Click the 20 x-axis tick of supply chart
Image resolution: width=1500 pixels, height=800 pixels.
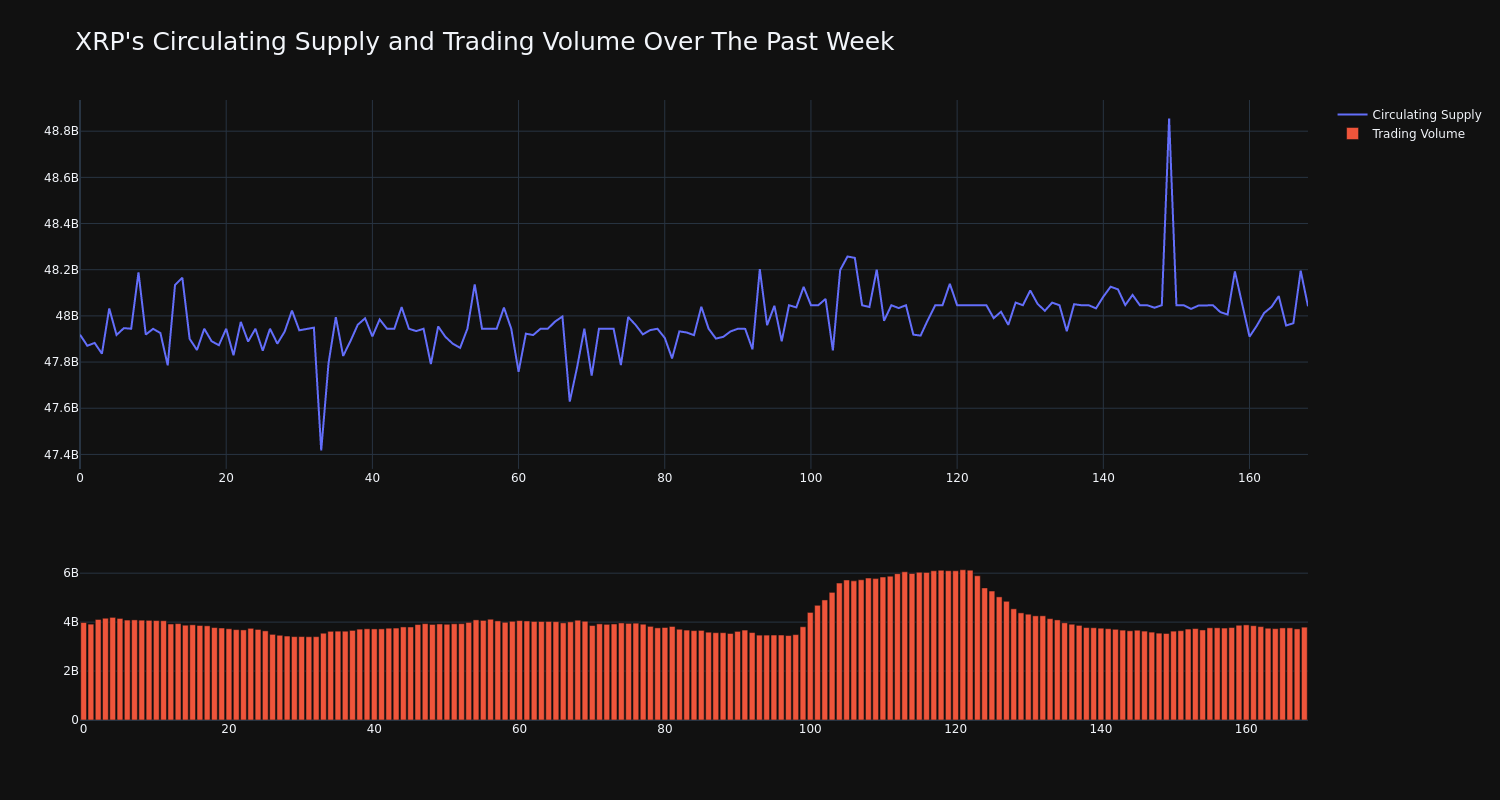[226, 478]
